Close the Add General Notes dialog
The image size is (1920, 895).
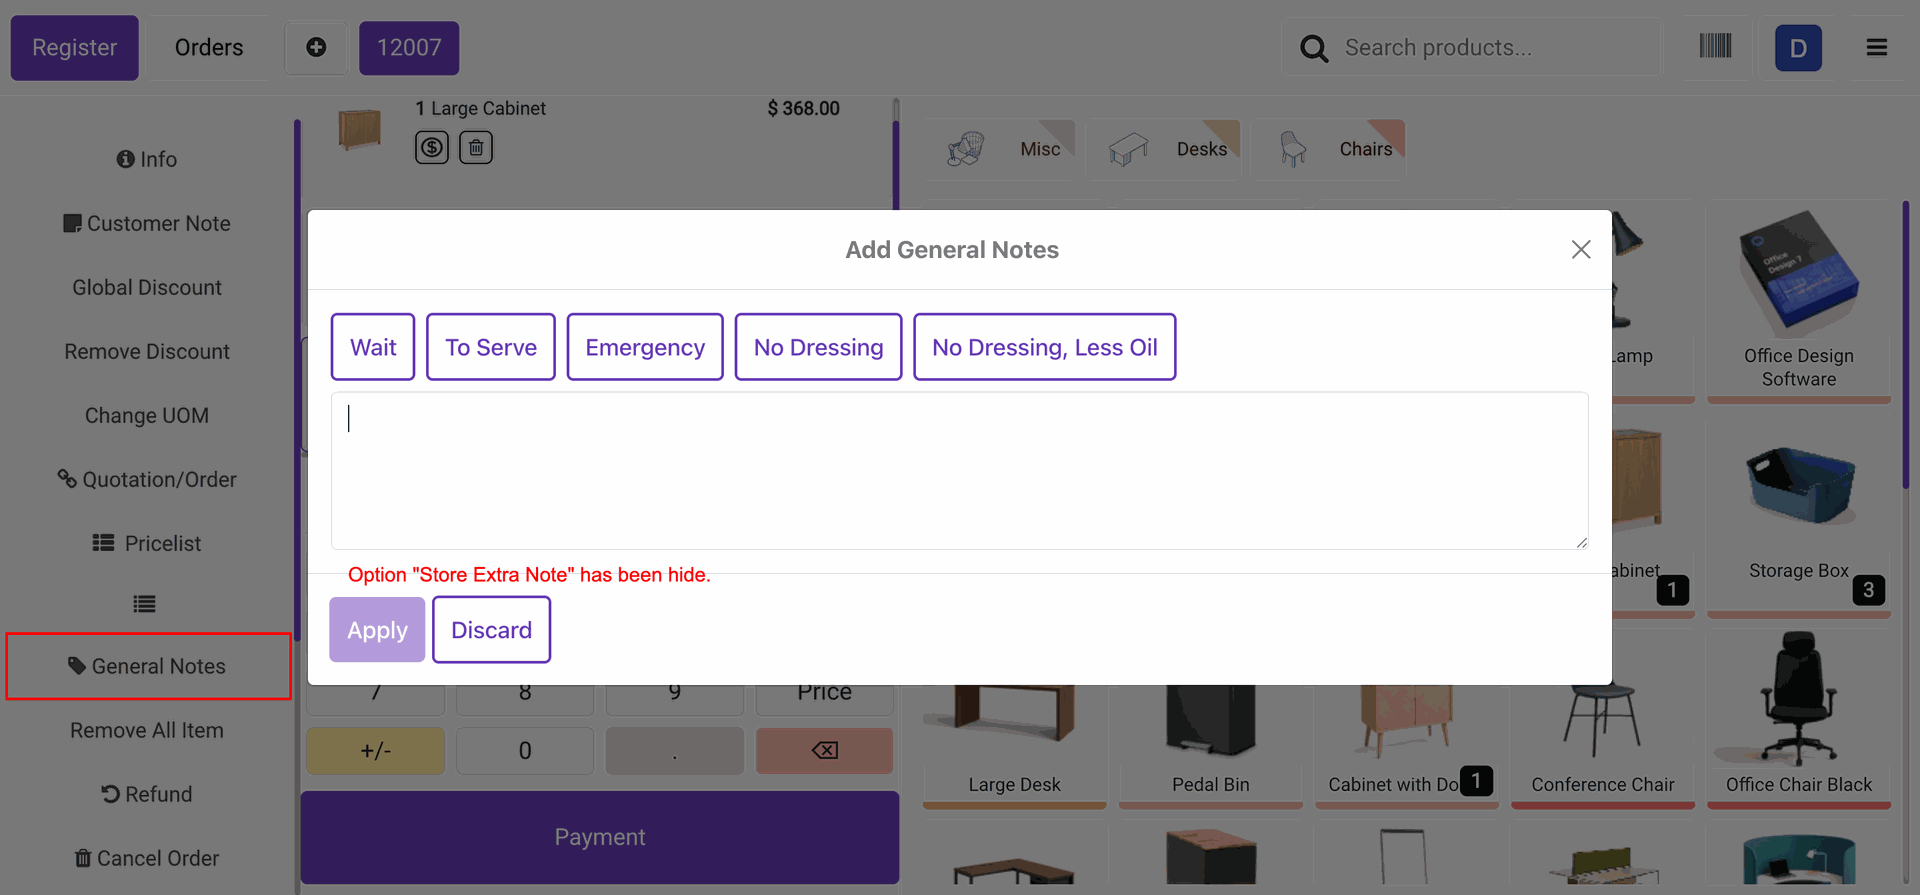(1581, 249)
